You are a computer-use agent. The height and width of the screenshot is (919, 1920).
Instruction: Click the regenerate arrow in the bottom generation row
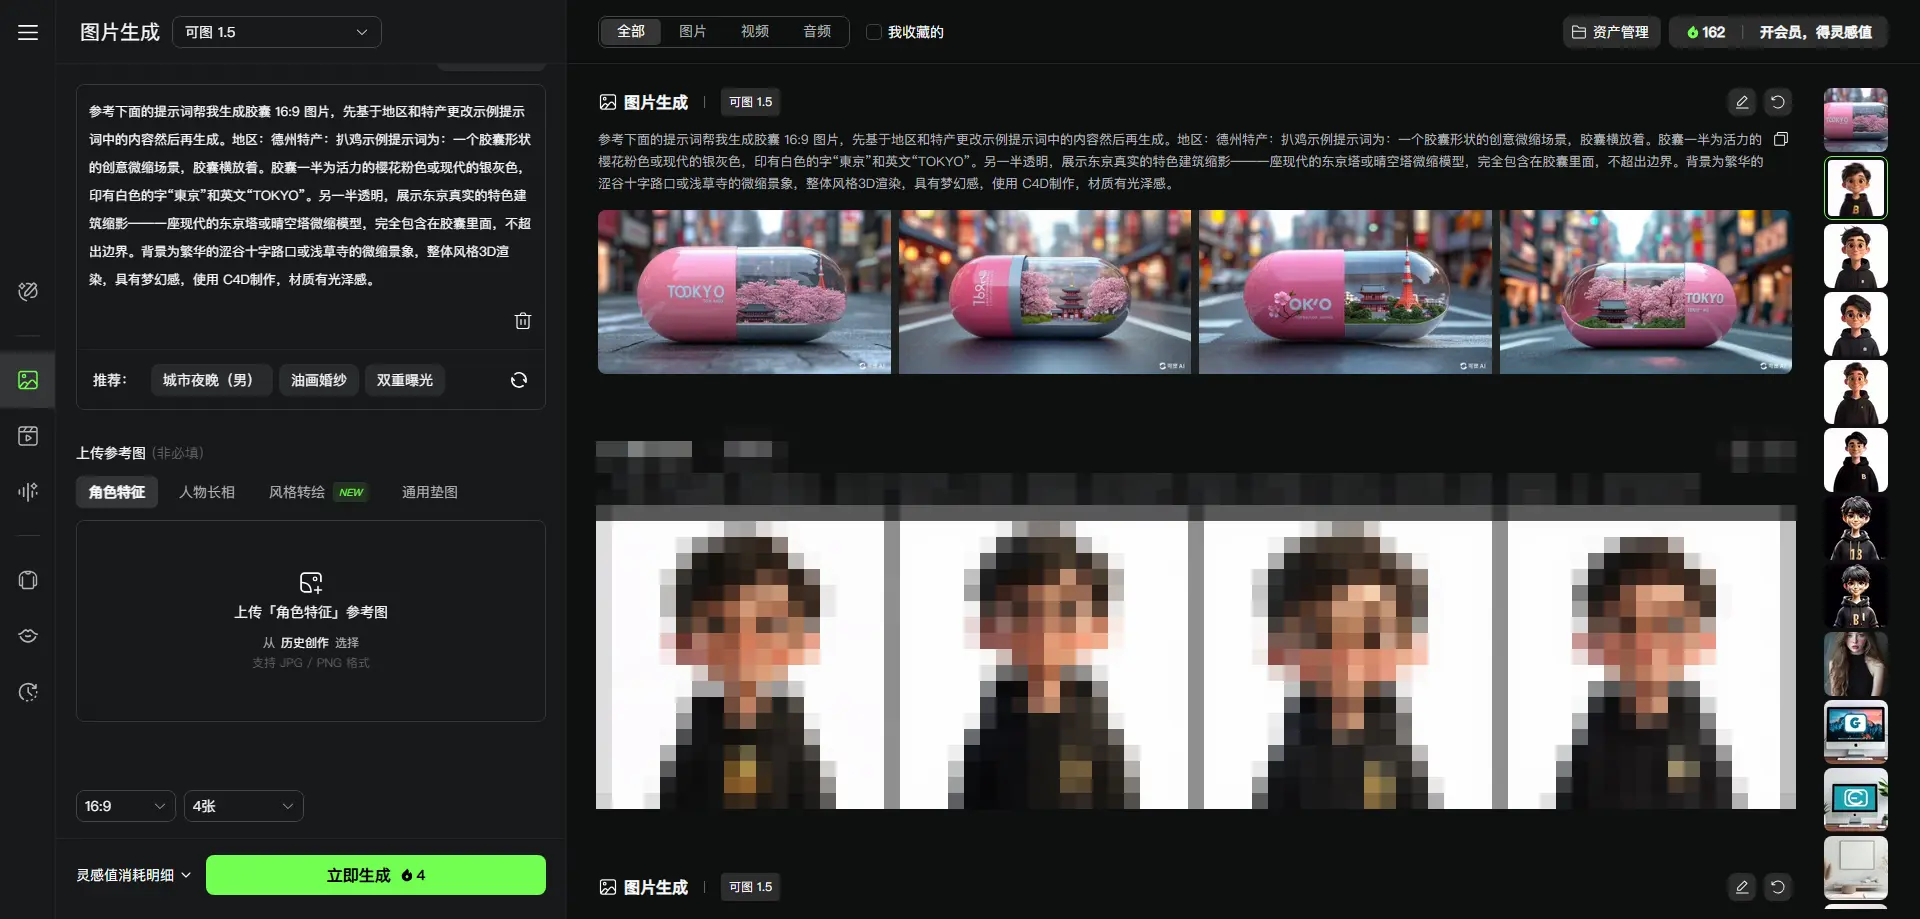(x=1778, y=887)
